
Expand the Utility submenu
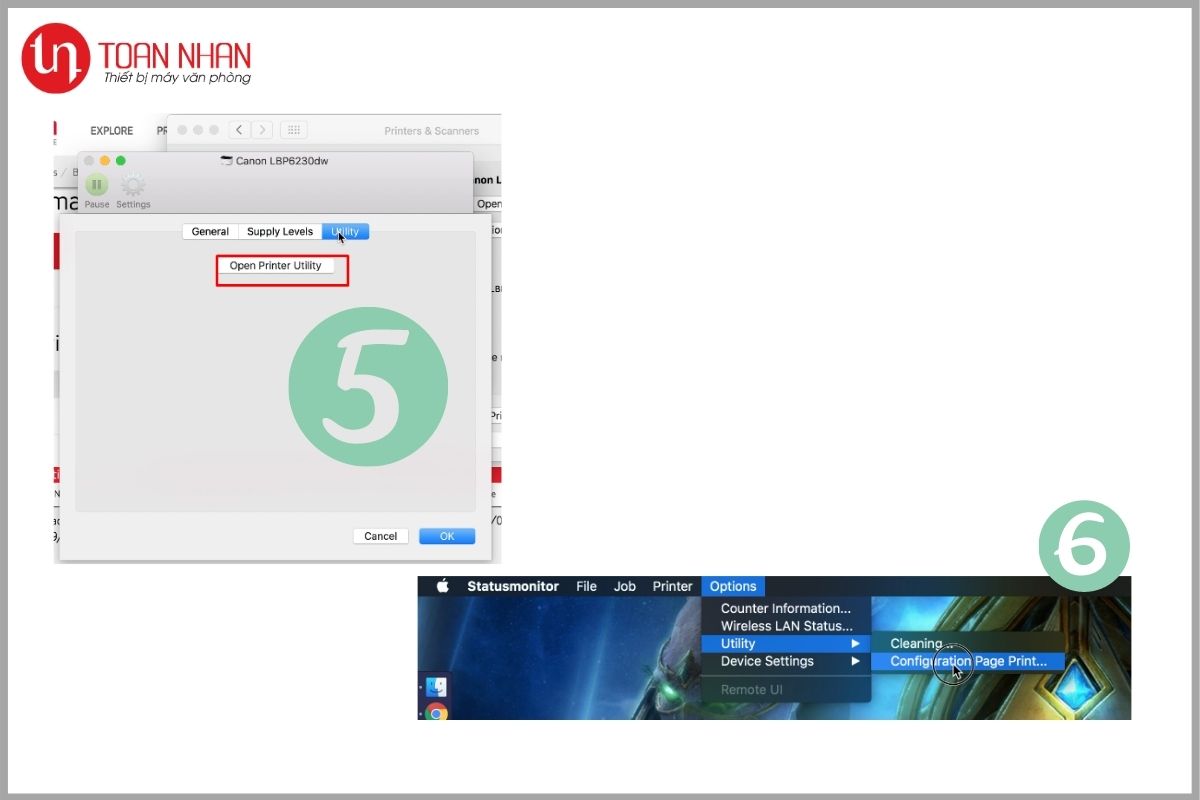click(786, 643)
